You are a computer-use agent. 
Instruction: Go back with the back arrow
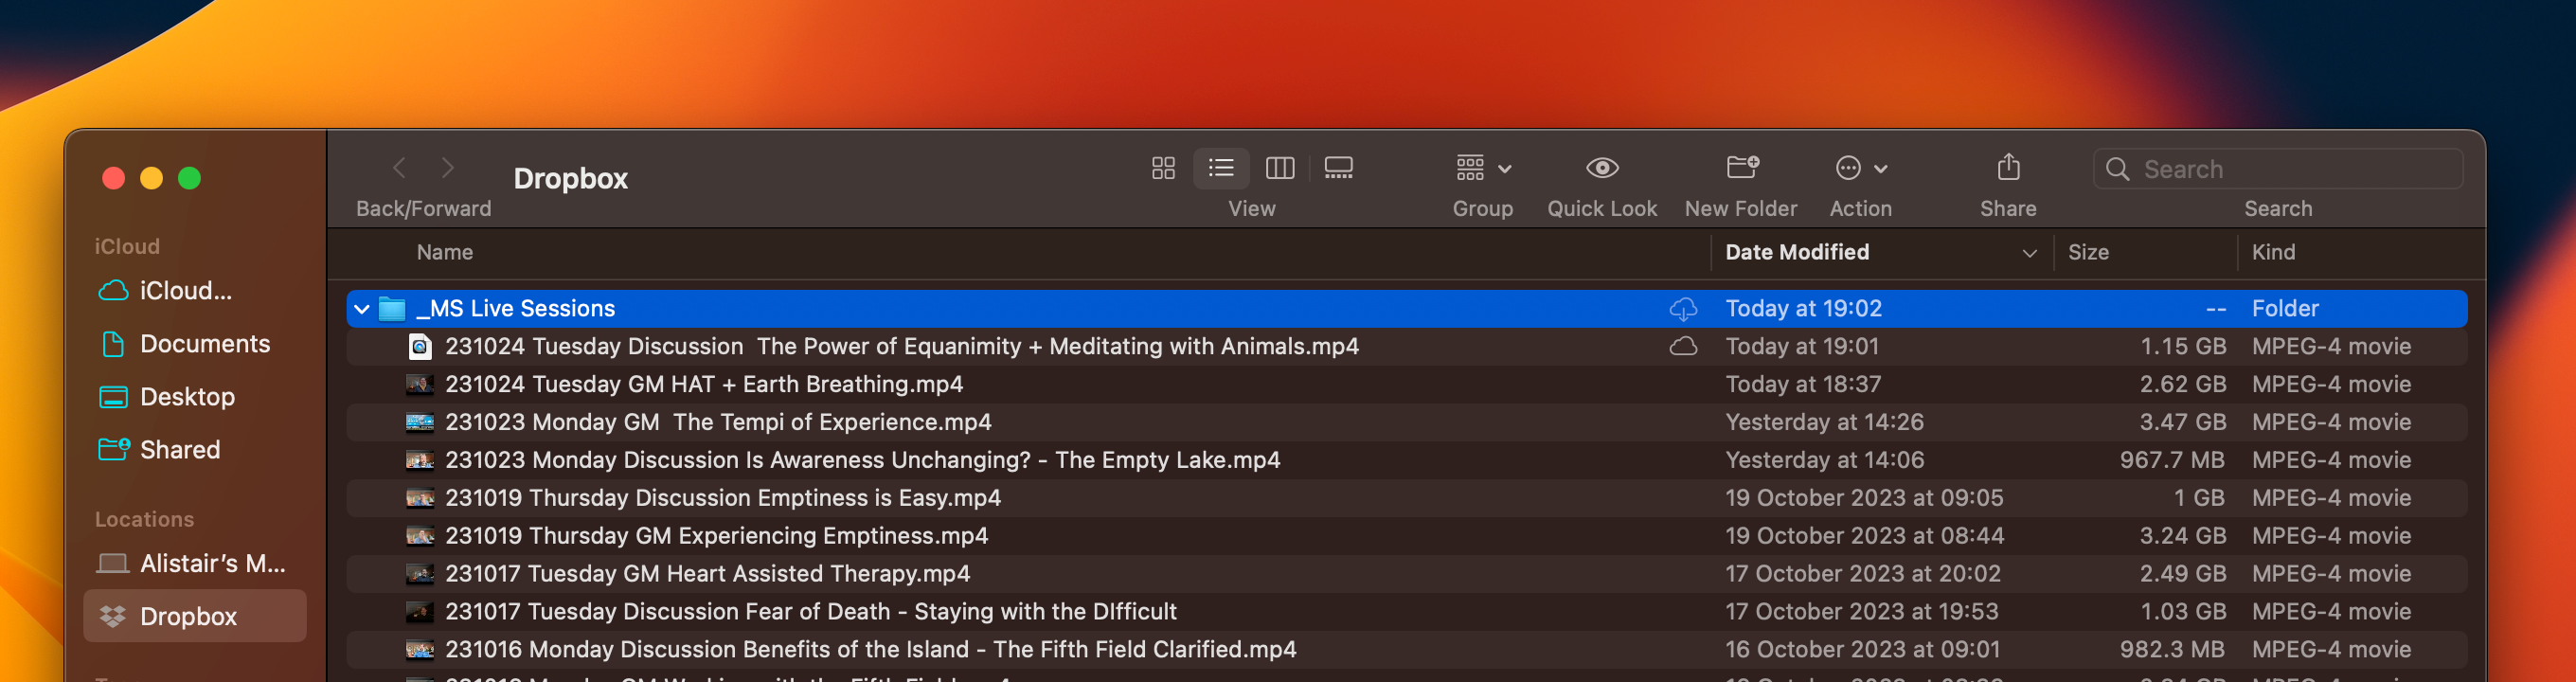coord(399,168)
